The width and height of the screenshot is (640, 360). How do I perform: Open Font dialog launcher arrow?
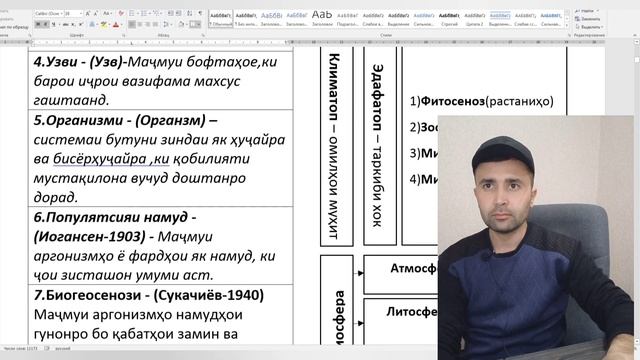click(x=123, y=35)
